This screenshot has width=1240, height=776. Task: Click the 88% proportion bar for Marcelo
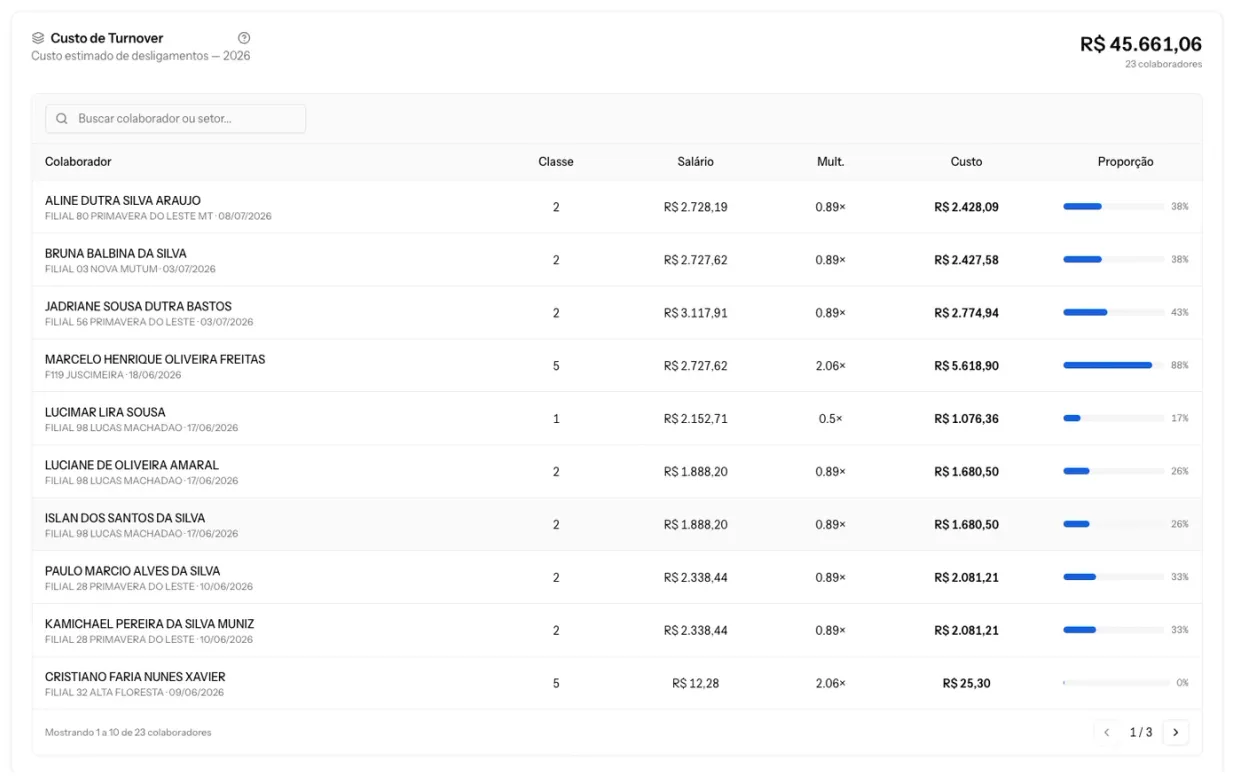1116,366
